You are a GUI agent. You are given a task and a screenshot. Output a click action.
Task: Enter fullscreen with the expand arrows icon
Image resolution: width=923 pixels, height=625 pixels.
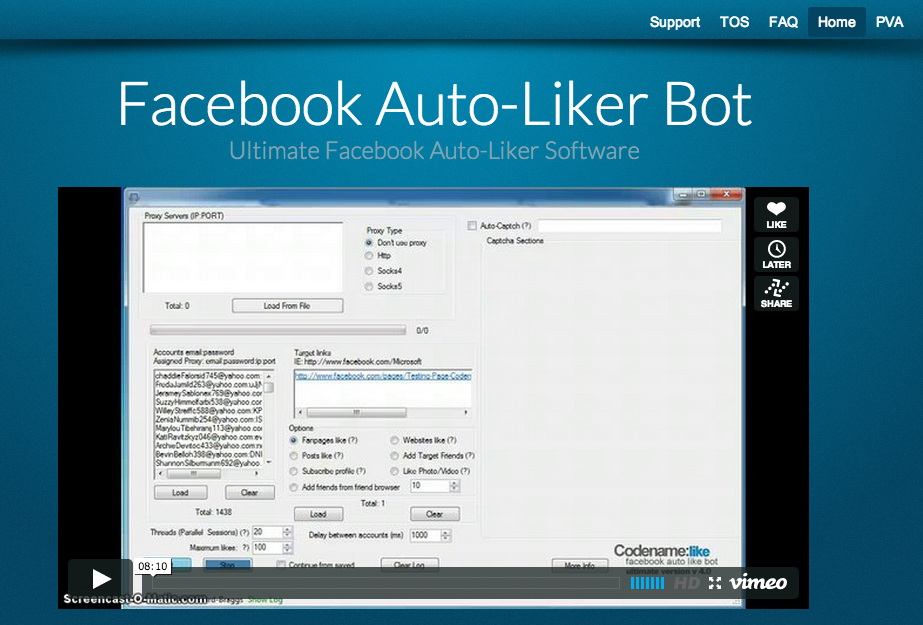(x=715, y=583)
